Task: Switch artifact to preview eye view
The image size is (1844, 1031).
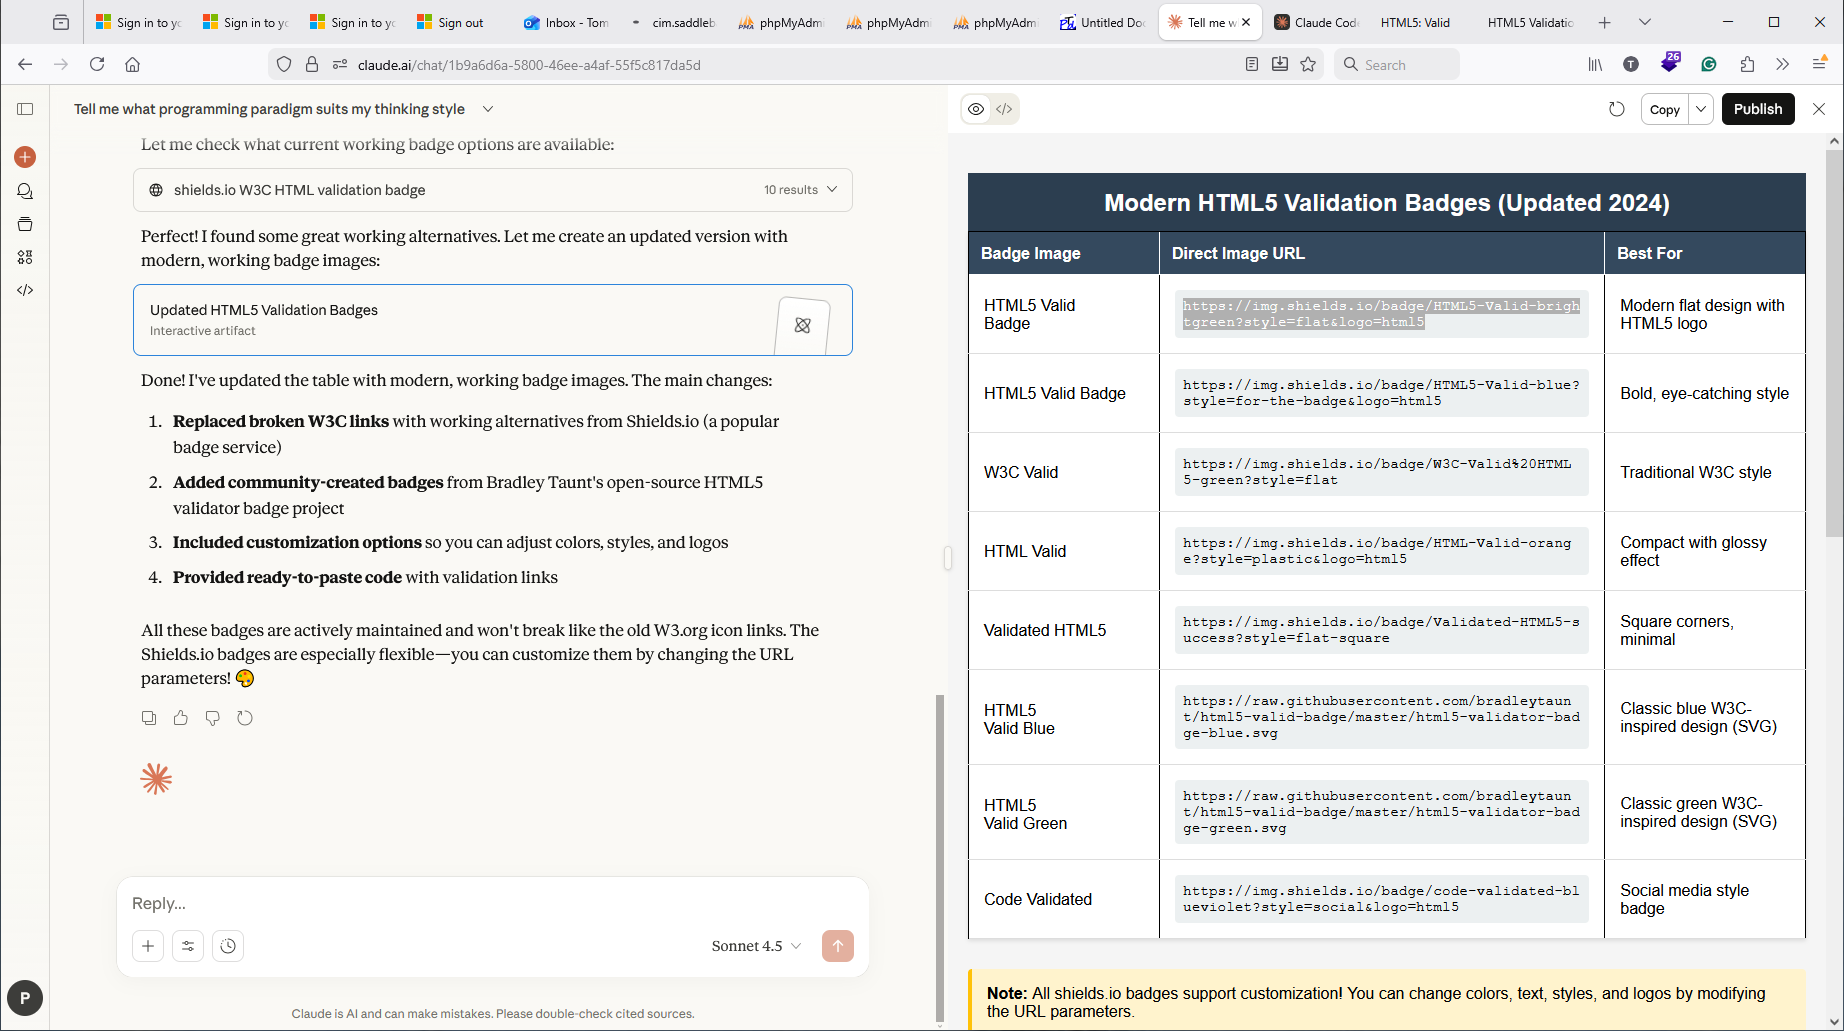Action: coord(976,109)
